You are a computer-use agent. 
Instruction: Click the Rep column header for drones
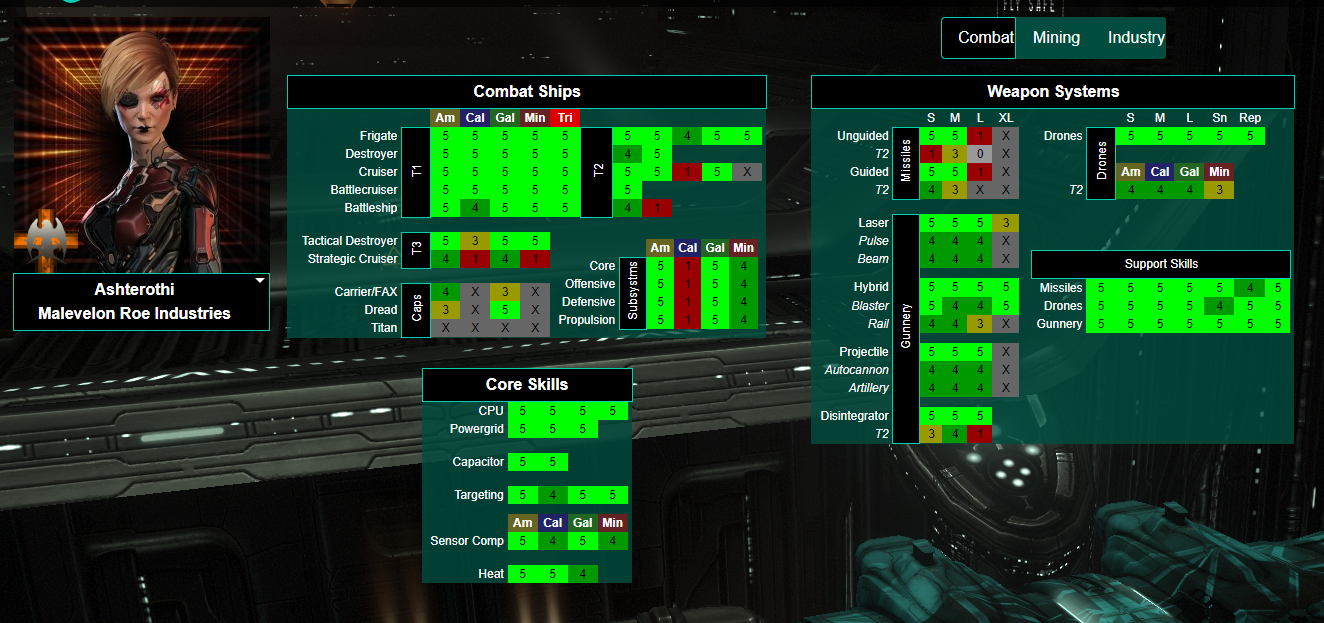(1250, 119)
